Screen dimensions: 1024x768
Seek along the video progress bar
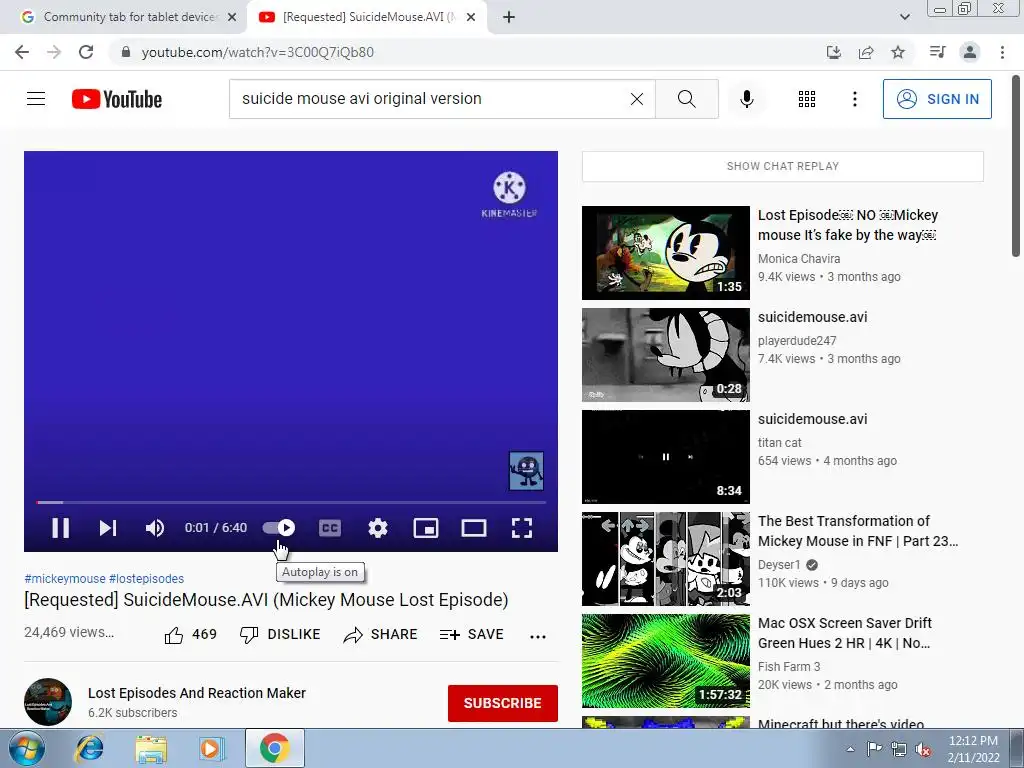click(291, 502)
